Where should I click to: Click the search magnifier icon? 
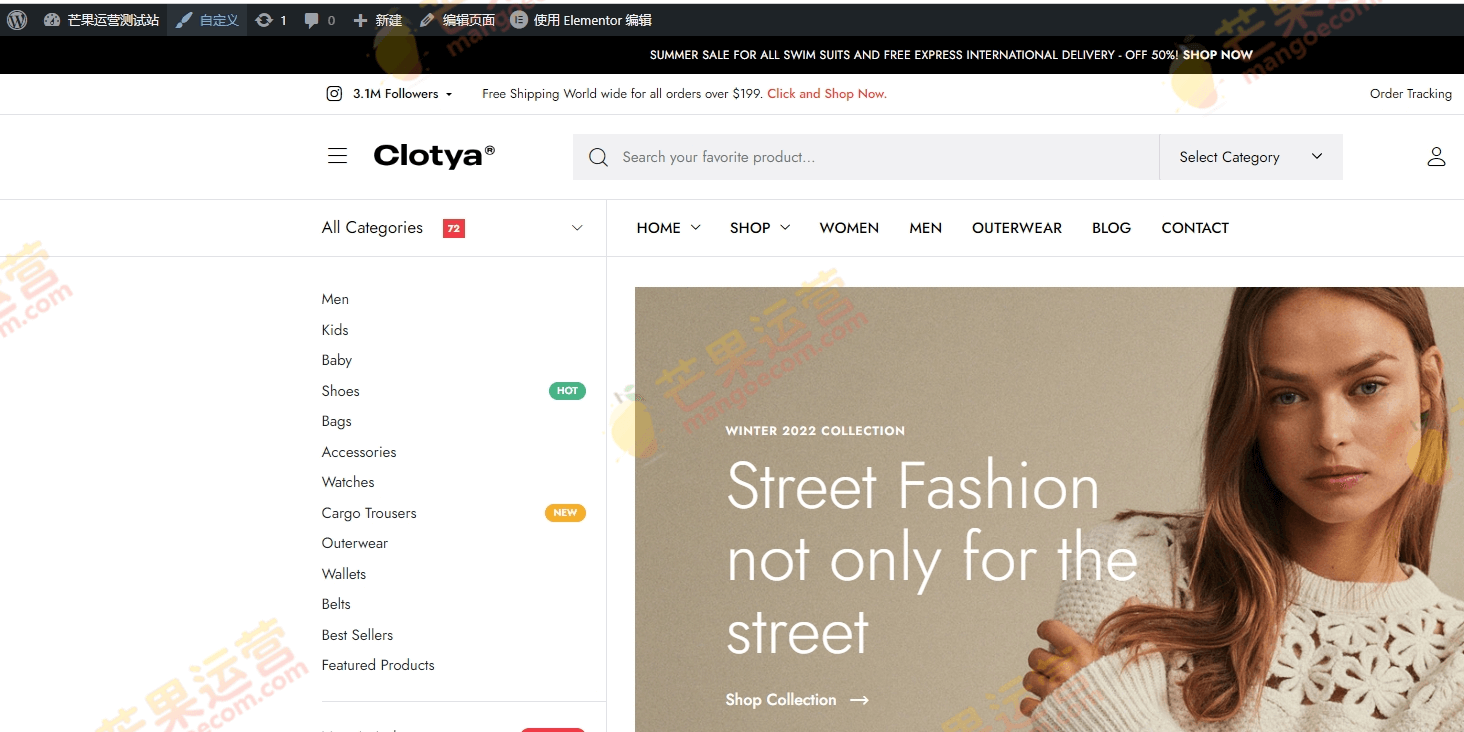598,157
